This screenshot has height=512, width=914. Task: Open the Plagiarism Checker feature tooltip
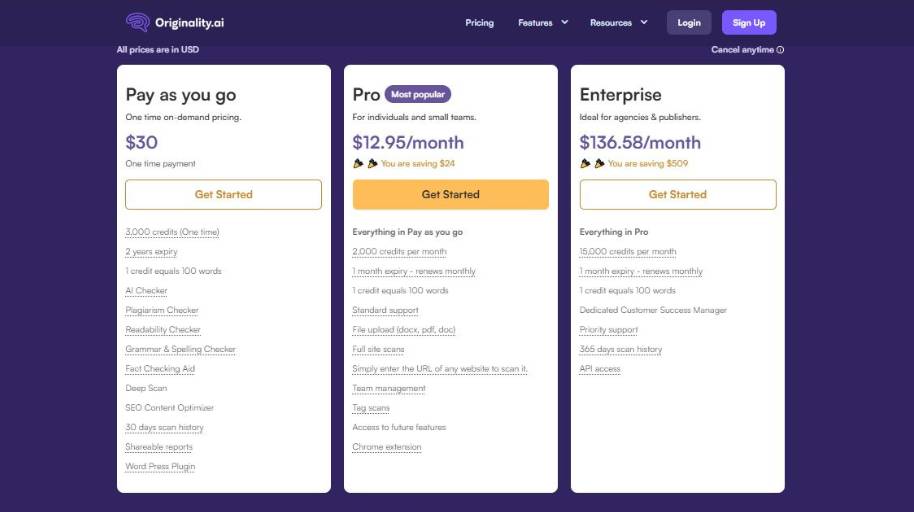point(162,310)
